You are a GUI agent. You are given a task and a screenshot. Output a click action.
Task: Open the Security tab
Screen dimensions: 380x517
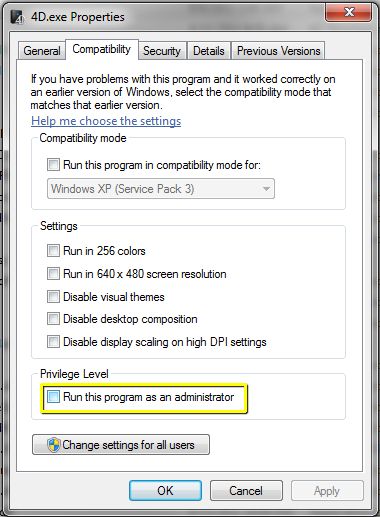tap(162, 51)
